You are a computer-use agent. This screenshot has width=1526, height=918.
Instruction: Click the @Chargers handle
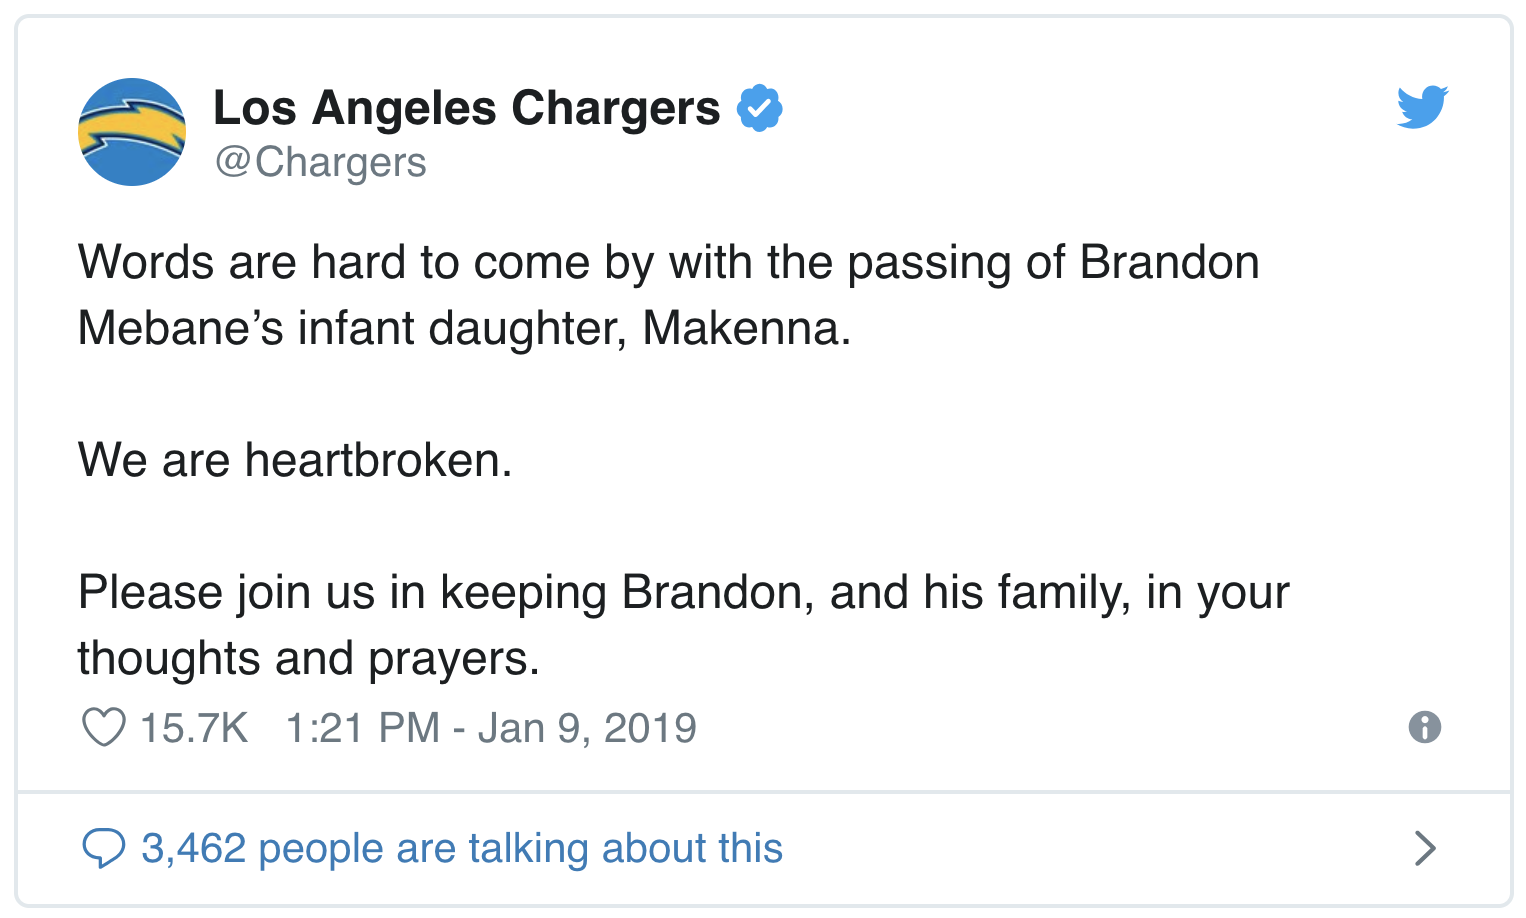coord(321,162)
